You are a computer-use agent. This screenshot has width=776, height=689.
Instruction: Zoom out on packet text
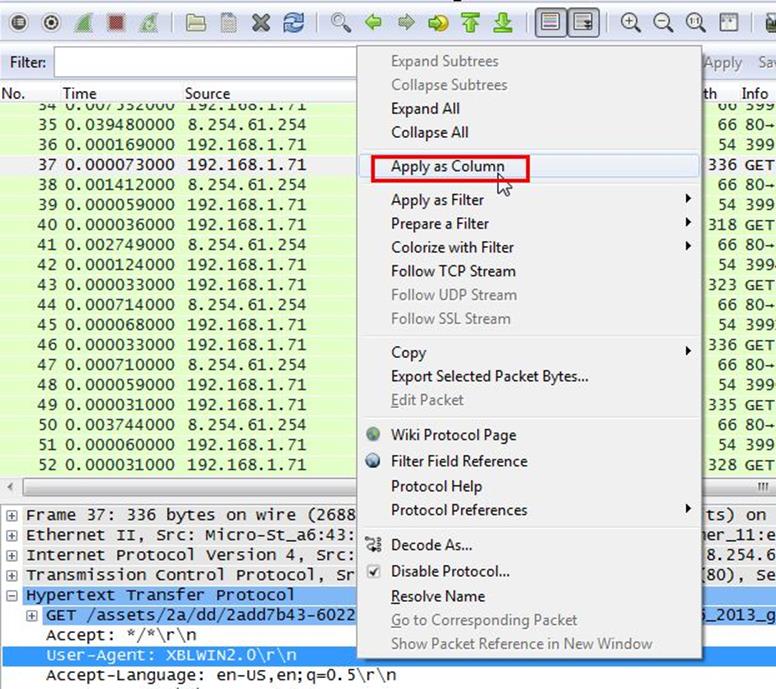point(663,23)
